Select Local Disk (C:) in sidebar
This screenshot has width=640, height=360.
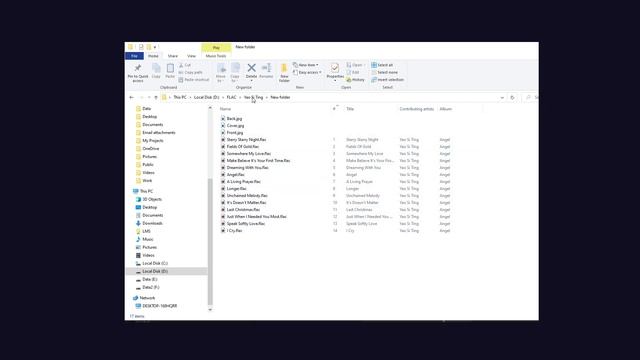(151, 263)
